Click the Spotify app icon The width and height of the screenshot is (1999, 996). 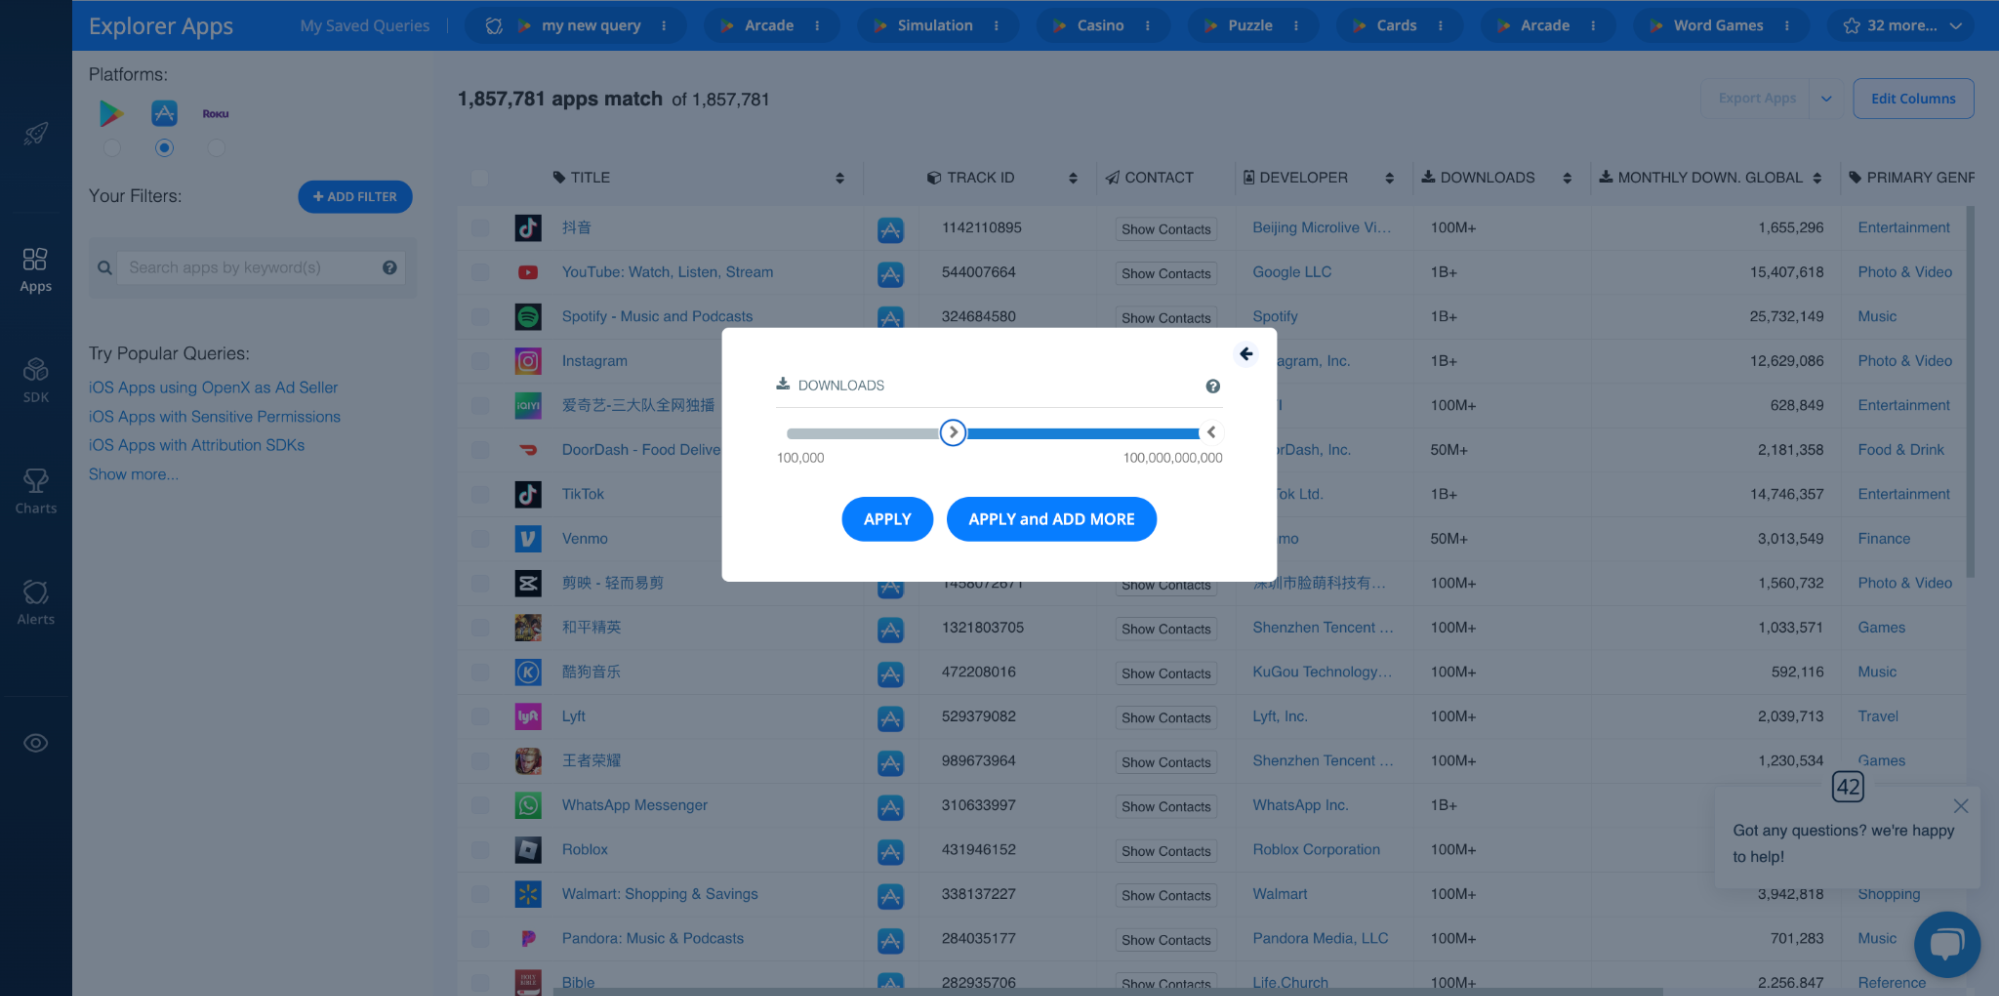coord(528,316)
